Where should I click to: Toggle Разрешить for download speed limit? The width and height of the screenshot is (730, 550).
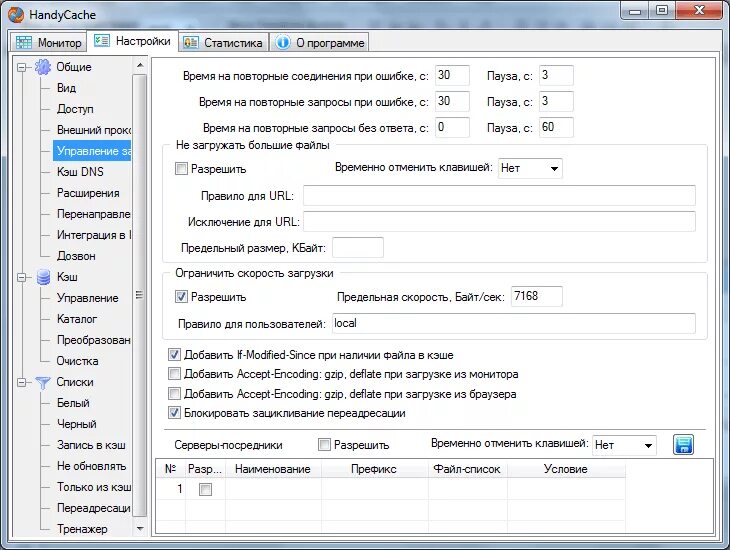click(181, 297)
